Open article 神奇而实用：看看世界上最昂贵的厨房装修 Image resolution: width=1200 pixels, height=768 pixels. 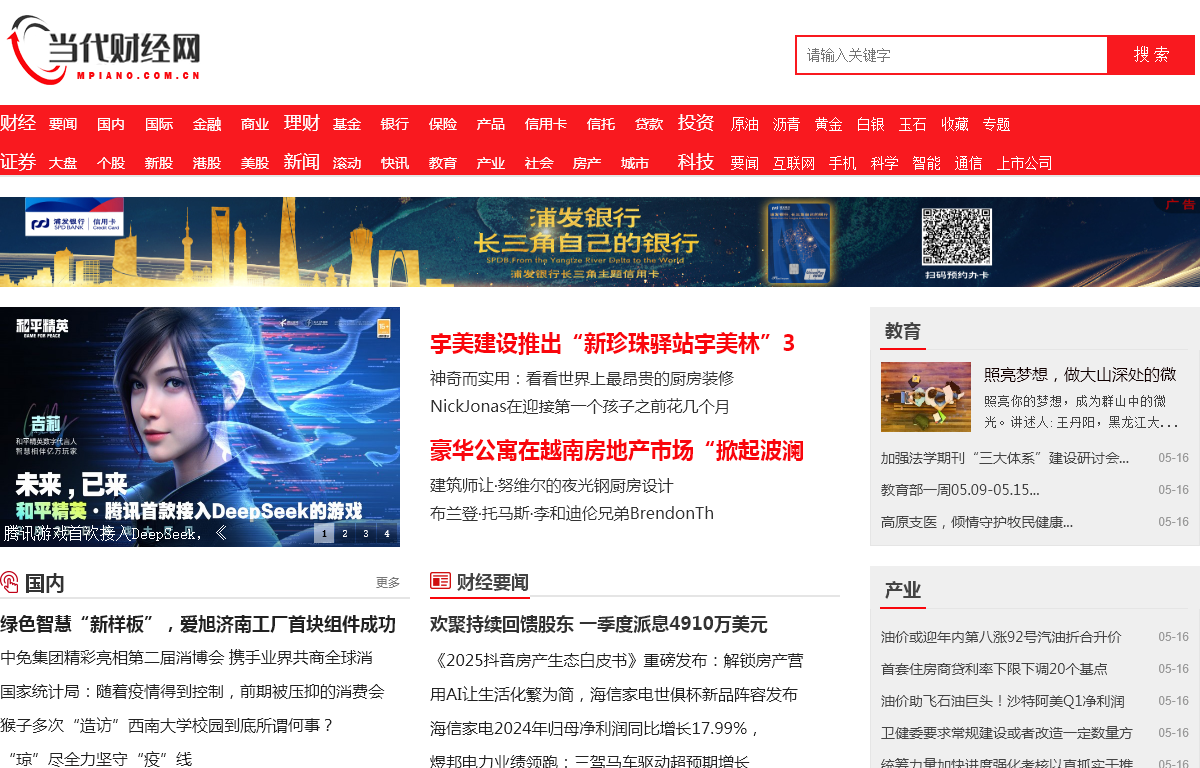point(582,378)
